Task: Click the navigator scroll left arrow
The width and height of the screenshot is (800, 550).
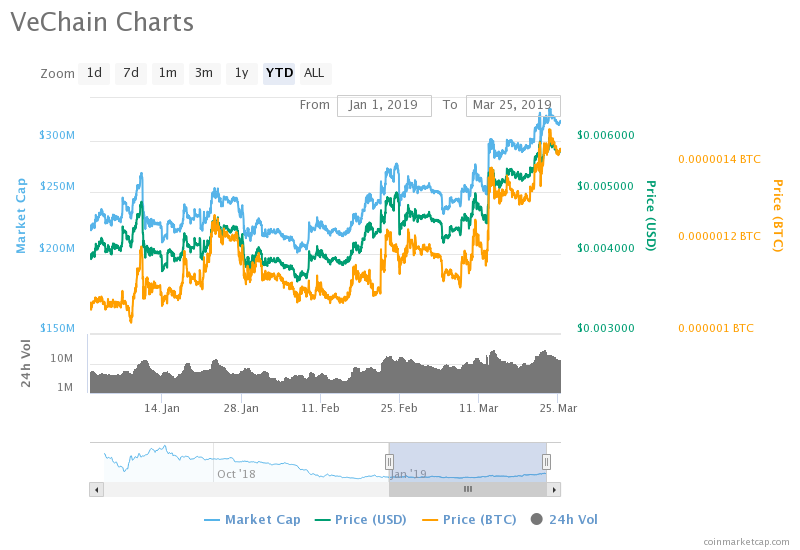Action: (97, 490)
